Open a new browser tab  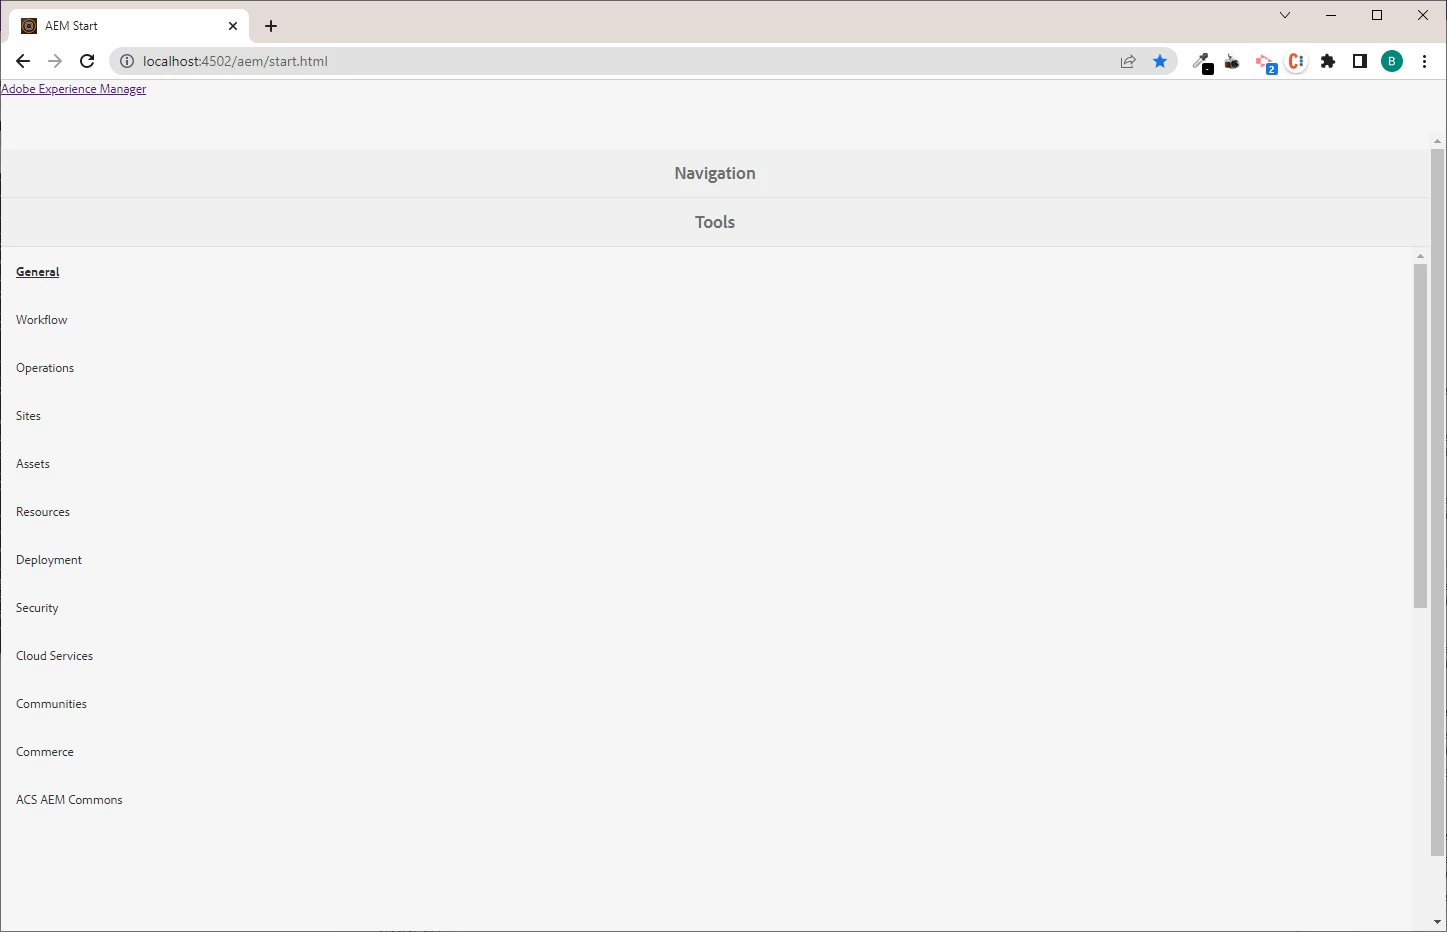[x=271, y=26]
